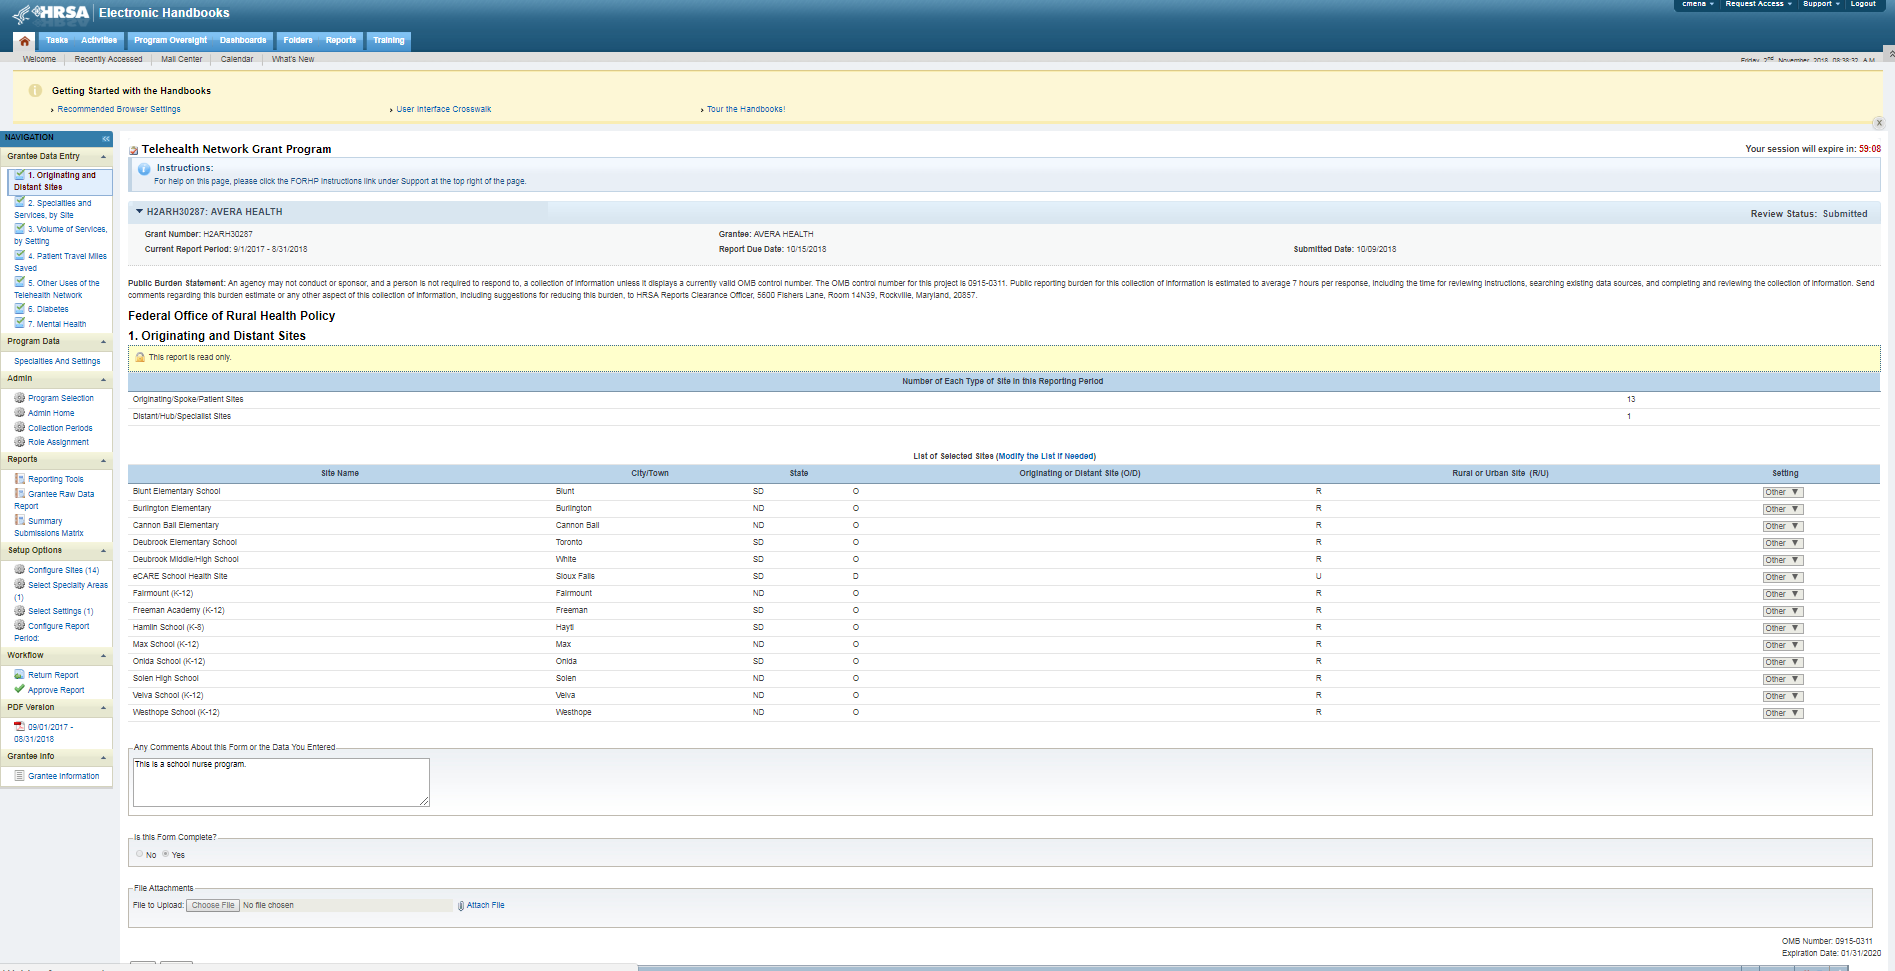Click the Choose File button

pos(213,905)
